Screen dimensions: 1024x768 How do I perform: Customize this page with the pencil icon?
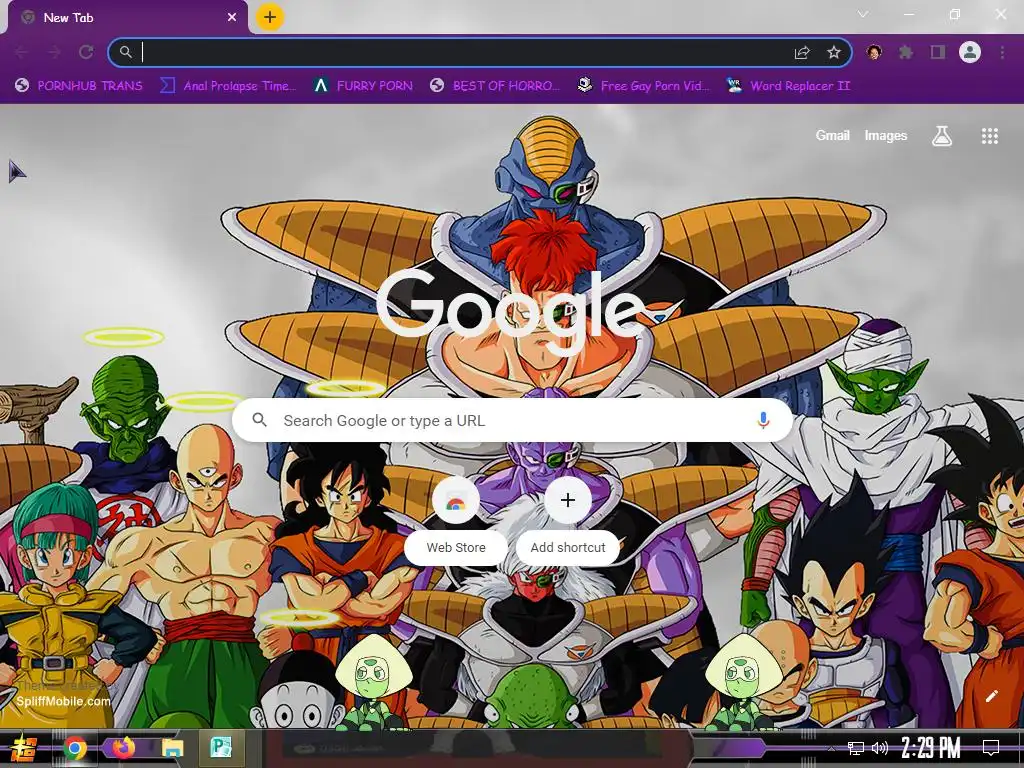click(991, 696)
